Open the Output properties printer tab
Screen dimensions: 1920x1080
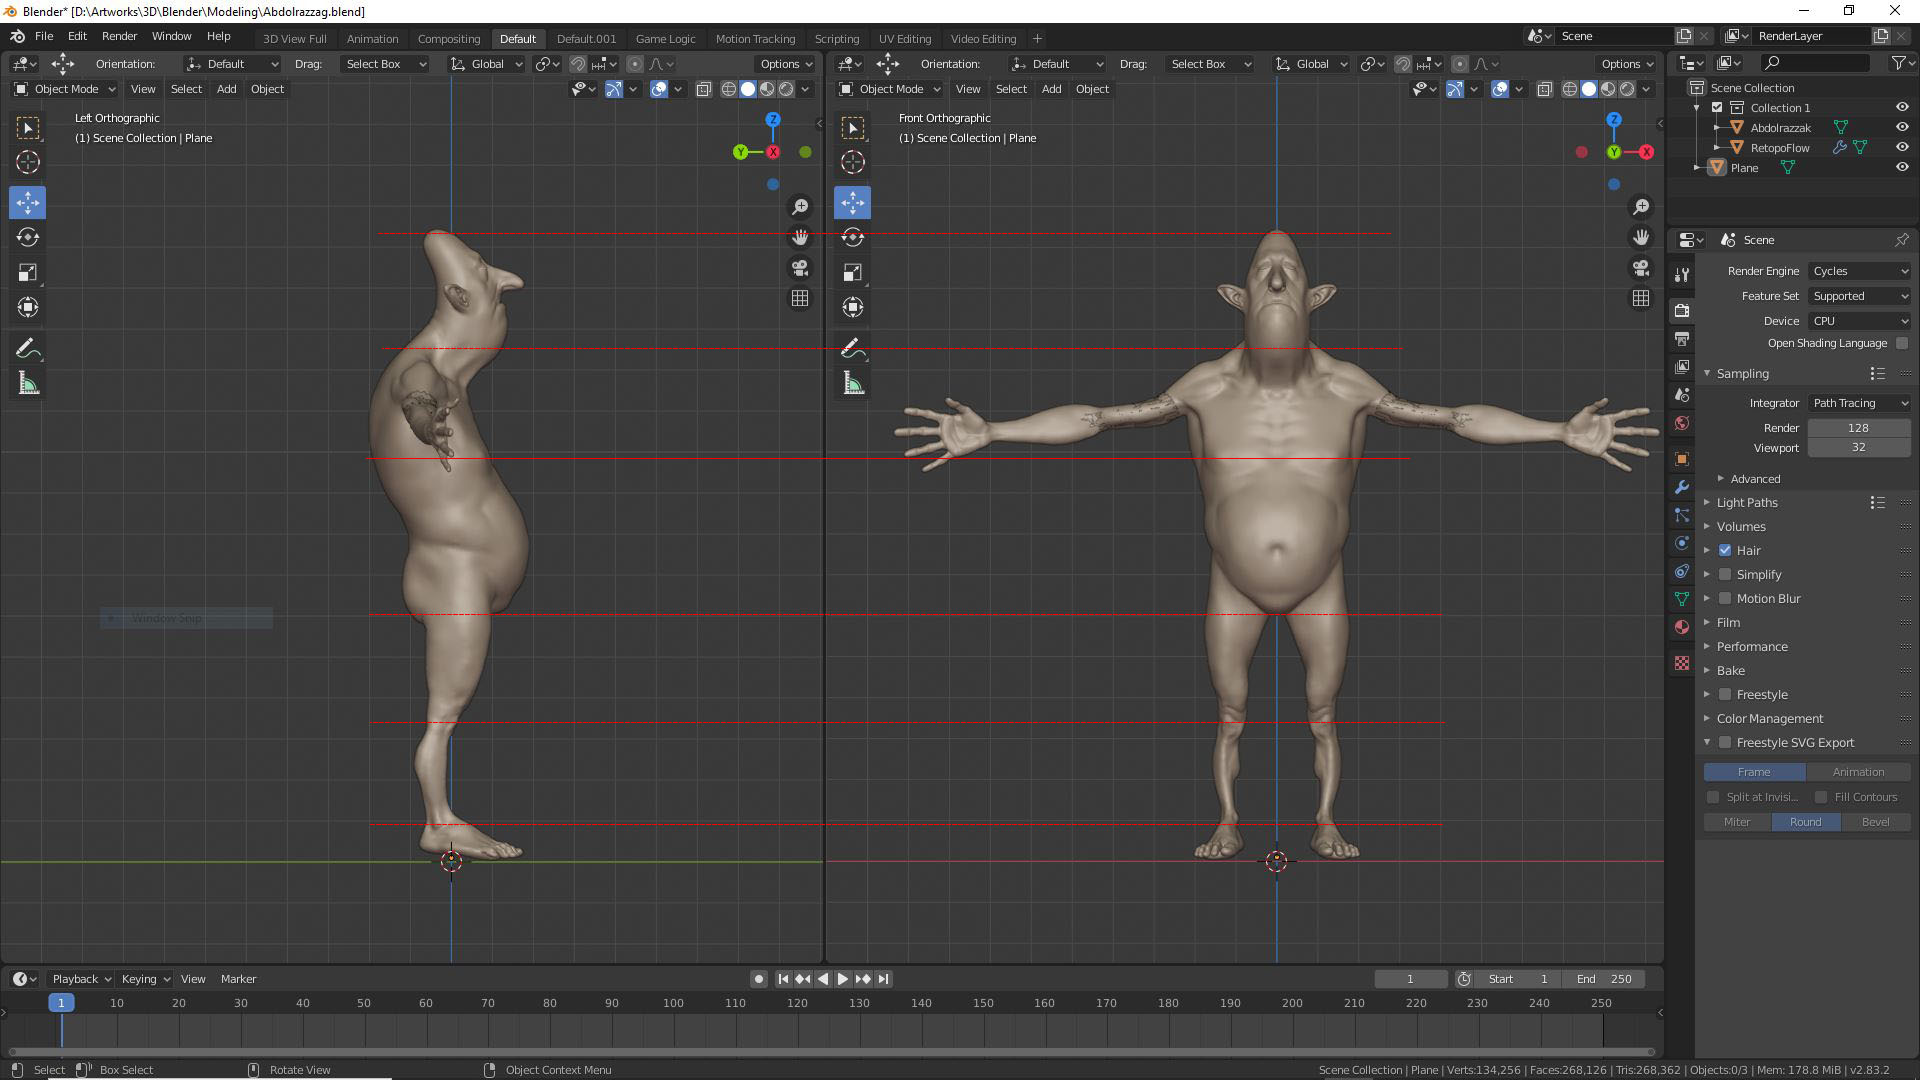point(1682,339)
